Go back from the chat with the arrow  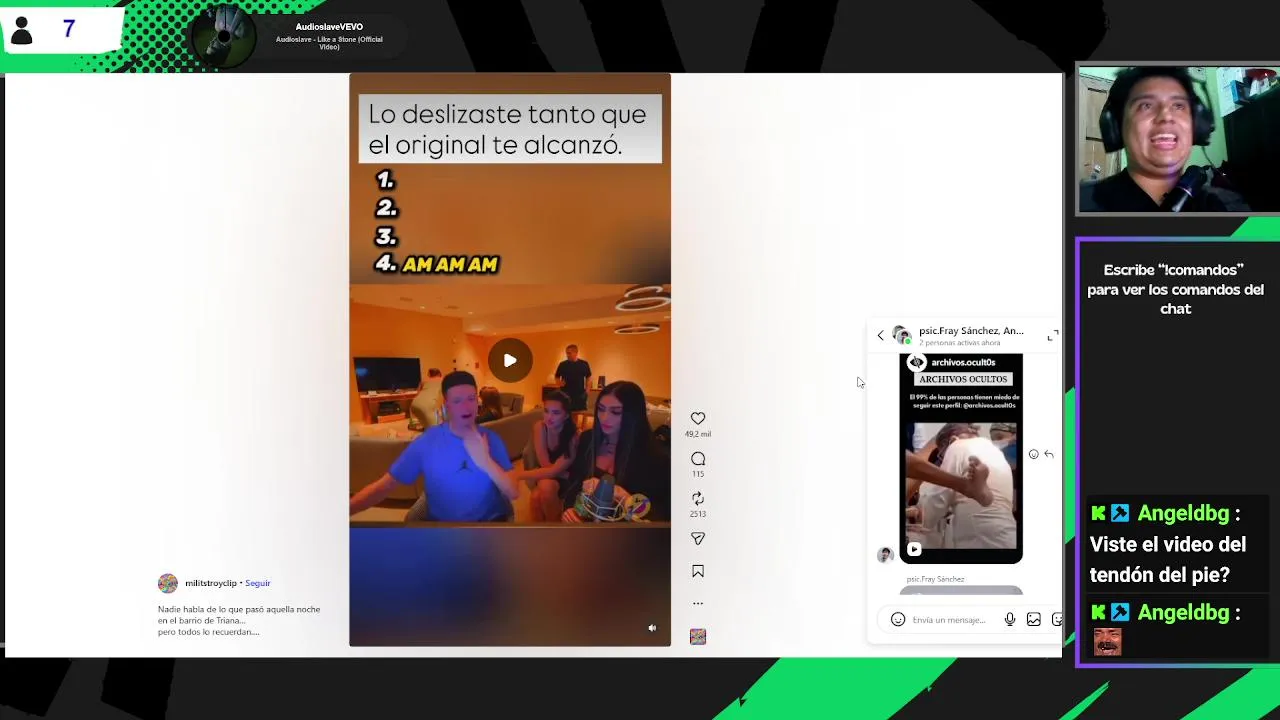coord(881,335)
